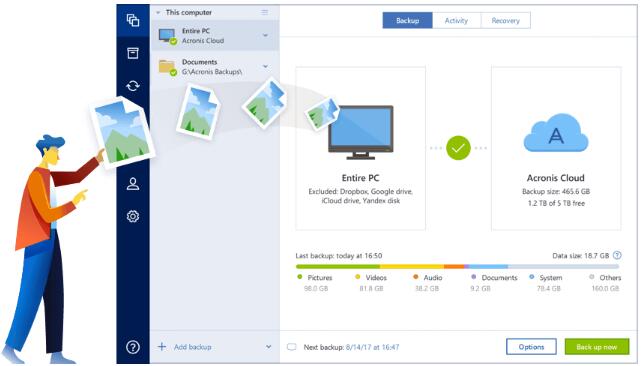642x366 pixels.
Task: Open the Backup section in the sidebar
Action: click(x=133, y=20)
